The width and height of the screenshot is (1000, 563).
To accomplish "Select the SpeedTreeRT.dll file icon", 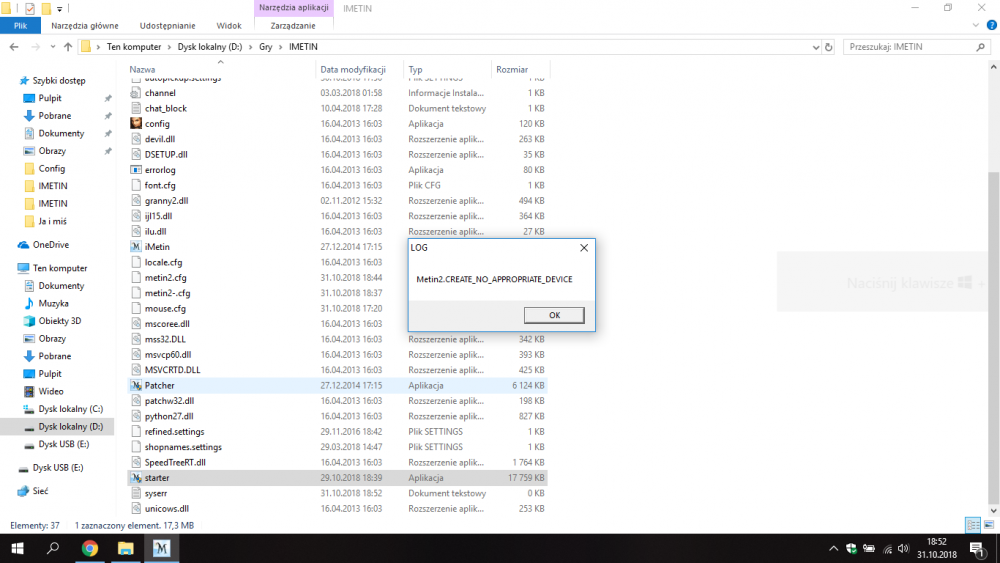I will tap(136, 462).
